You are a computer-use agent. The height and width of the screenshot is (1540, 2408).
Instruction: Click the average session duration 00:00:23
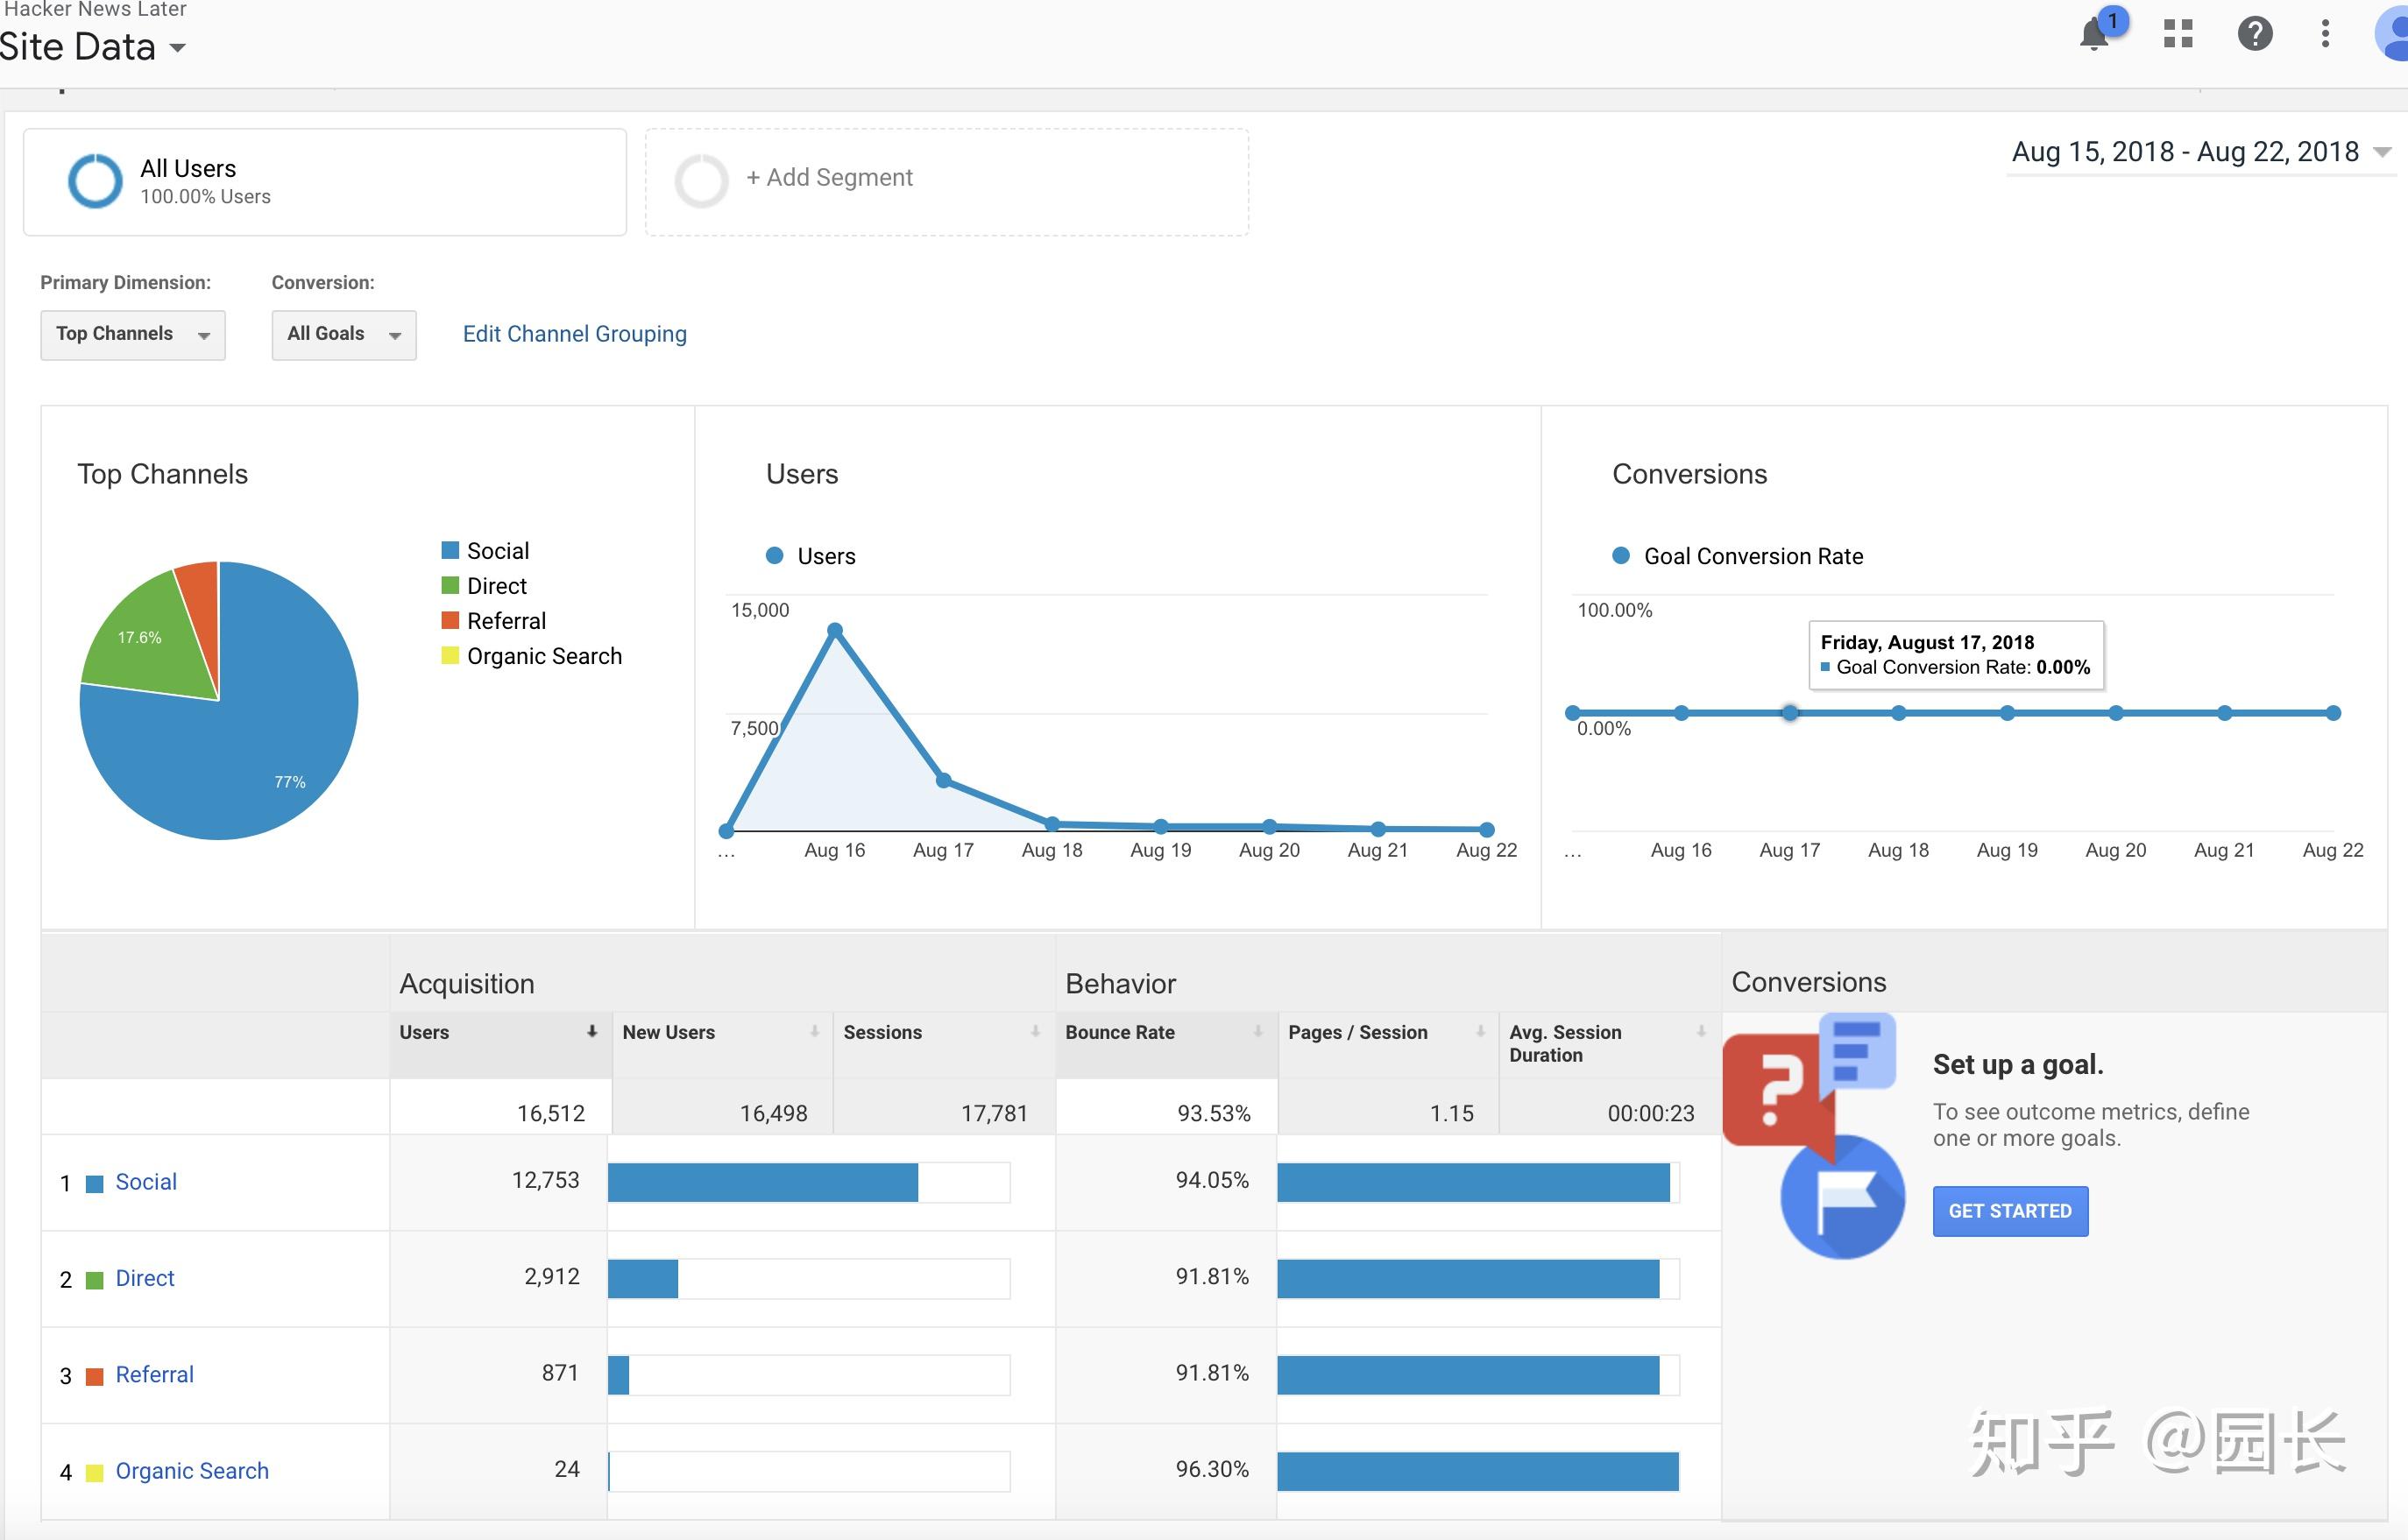(x=1651, y=1113)
